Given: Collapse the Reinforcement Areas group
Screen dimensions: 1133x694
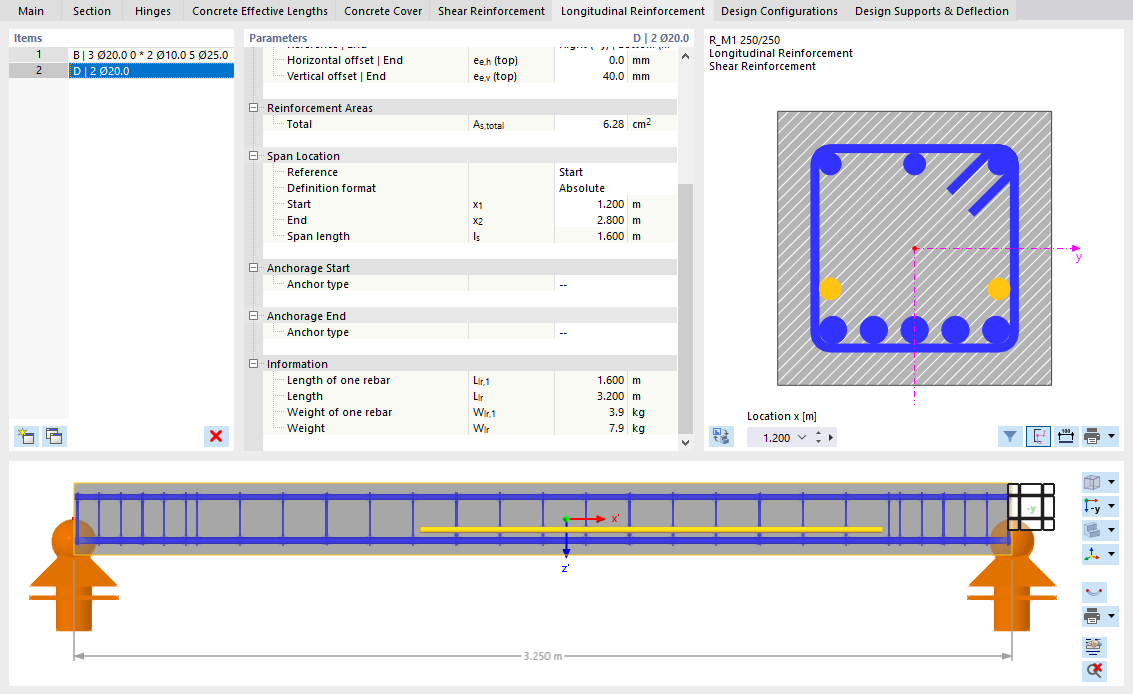Looking at the screenshot, I should click(x=254, y=108).
